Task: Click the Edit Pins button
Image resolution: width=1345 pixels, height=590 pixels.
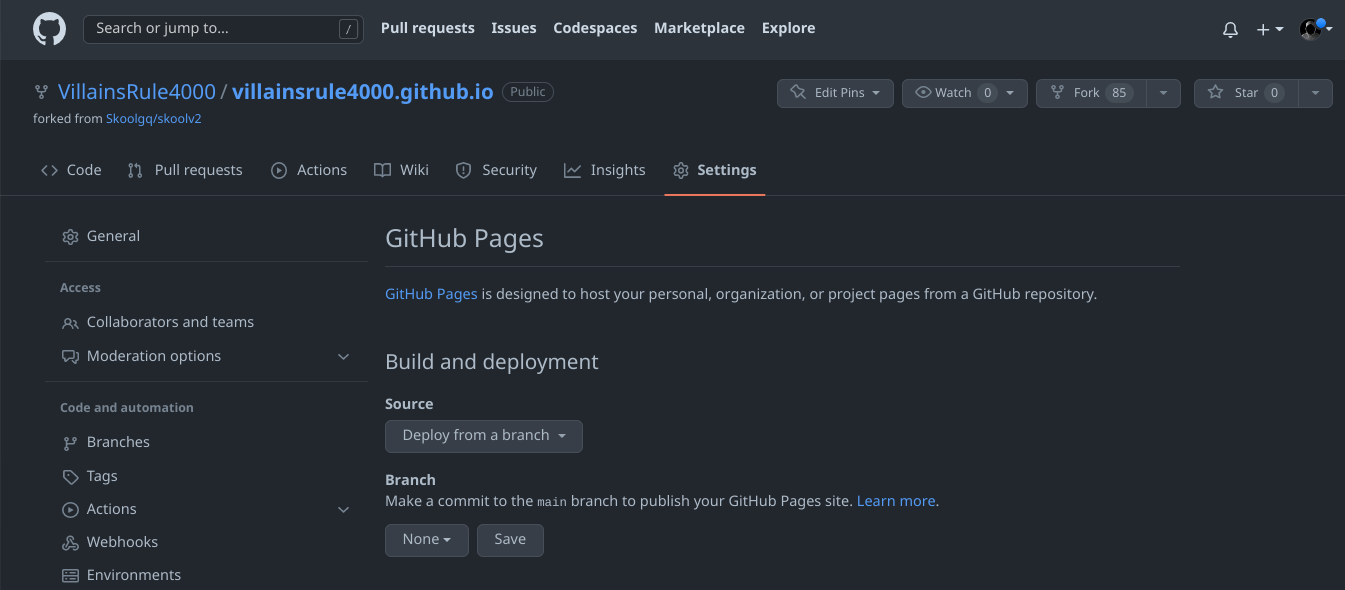Action: (x=835, y=93)
